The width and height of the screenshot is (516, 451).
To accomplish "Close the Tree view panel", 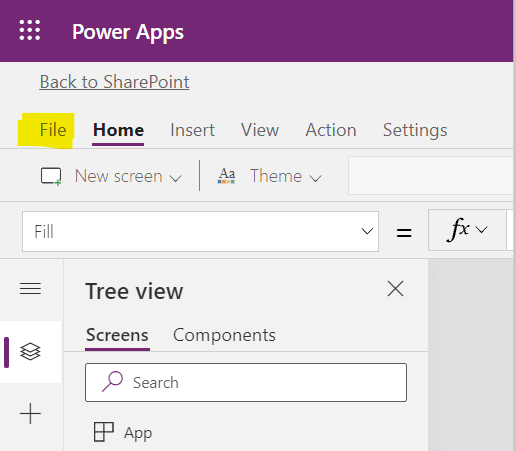I will 396,288.
